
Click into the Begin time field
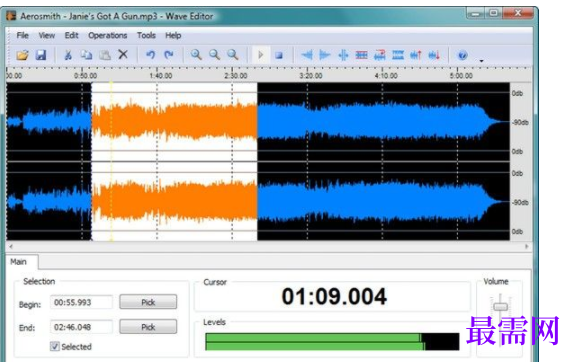coord(81,303)
